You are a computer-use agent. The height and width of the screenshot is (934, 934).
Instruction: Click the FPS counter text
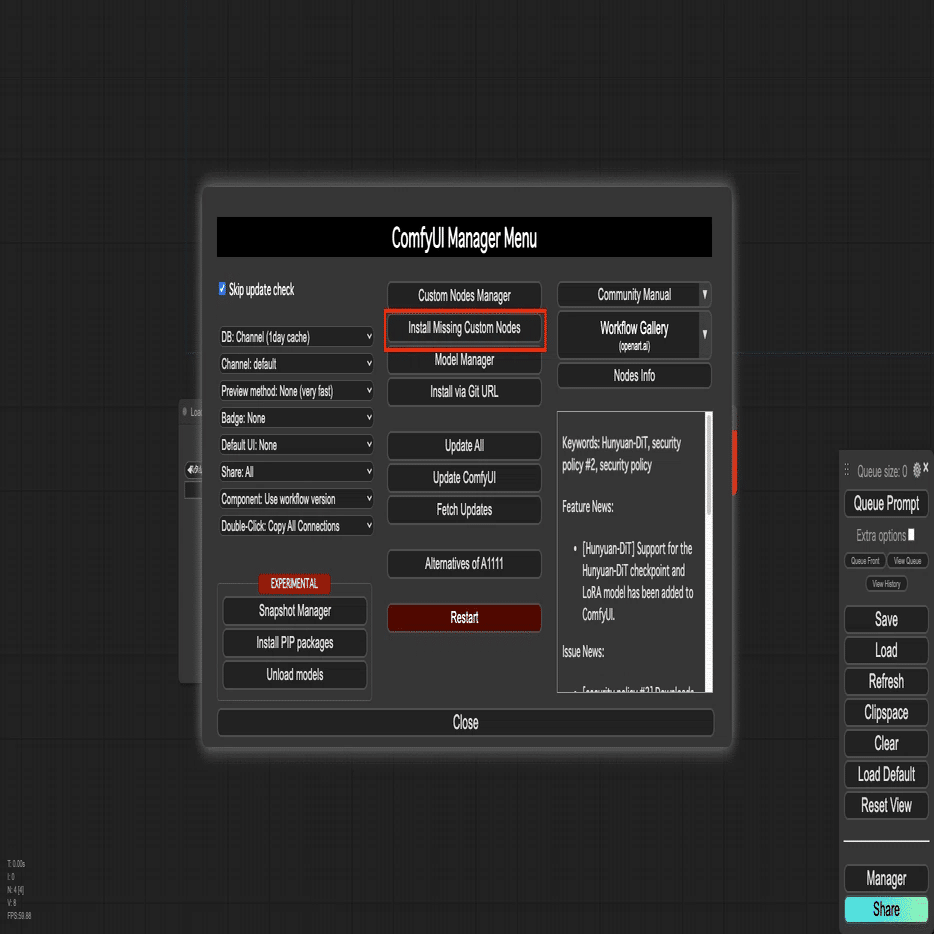tap(19, 916)
